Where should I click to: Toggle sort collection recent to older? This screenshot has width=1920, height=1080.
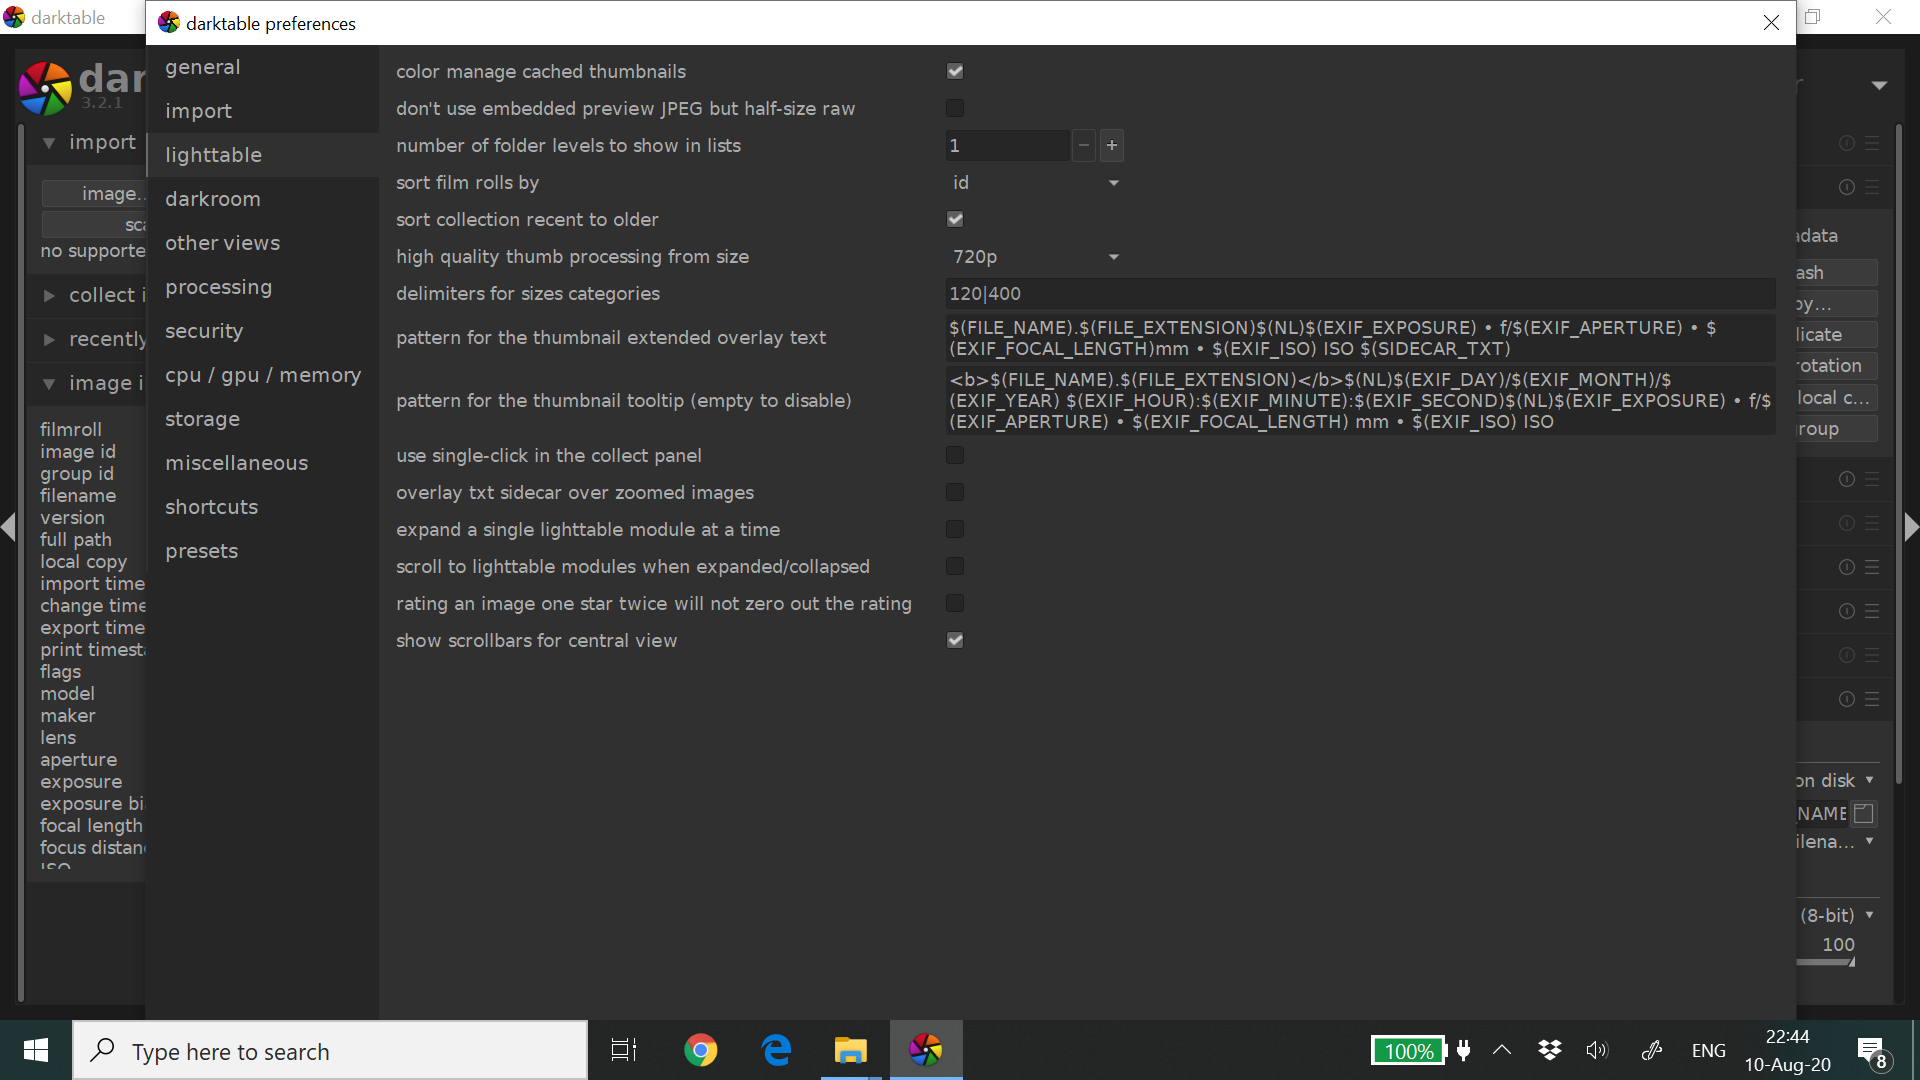click(x=955, y=219)
